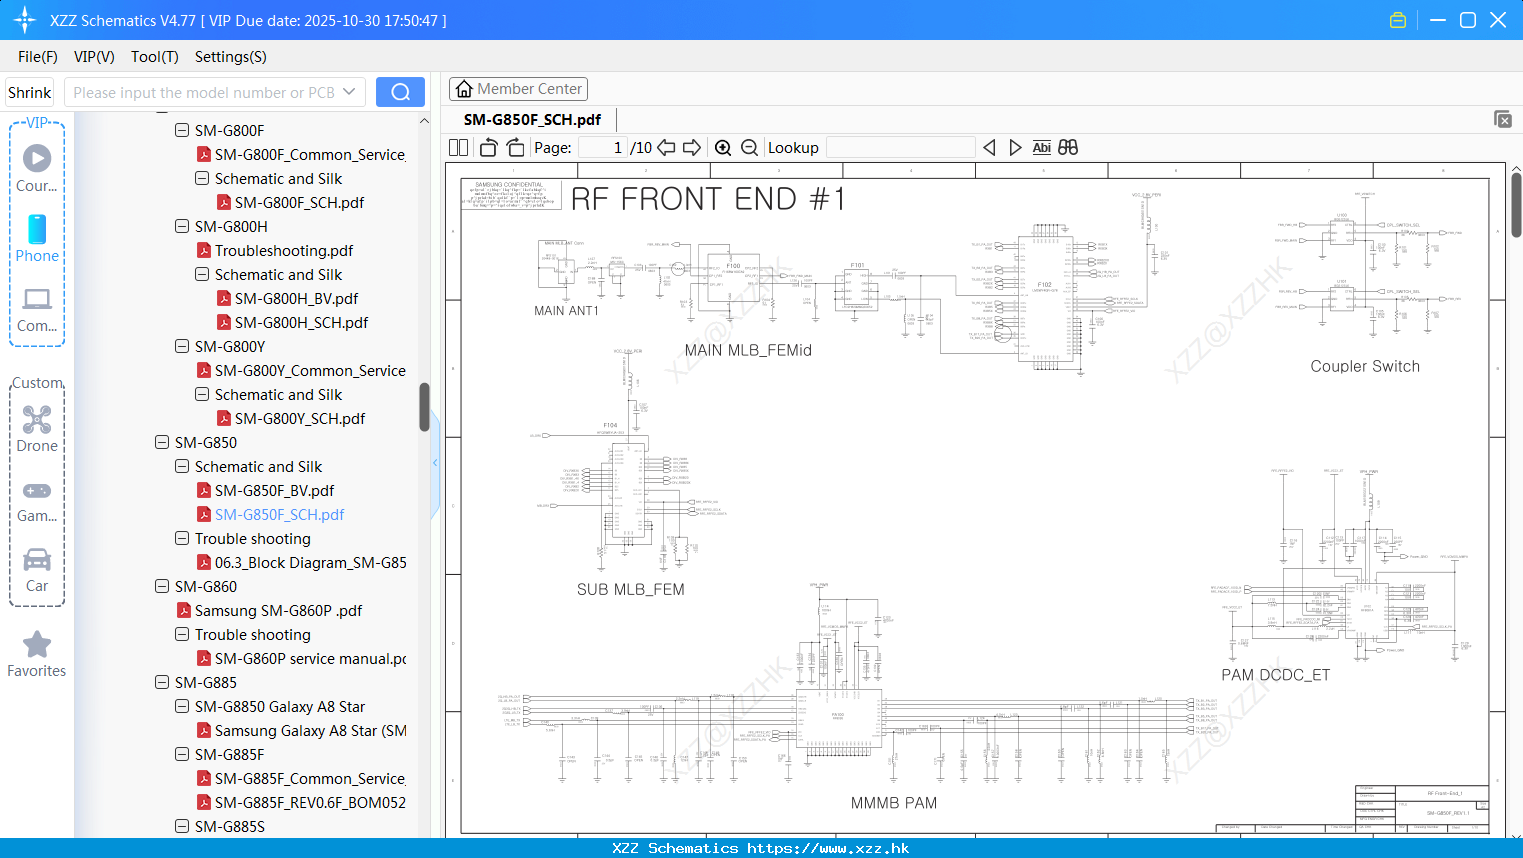Open the Tool(T) menu
The image size is (1523, 858).
point(155,57)
